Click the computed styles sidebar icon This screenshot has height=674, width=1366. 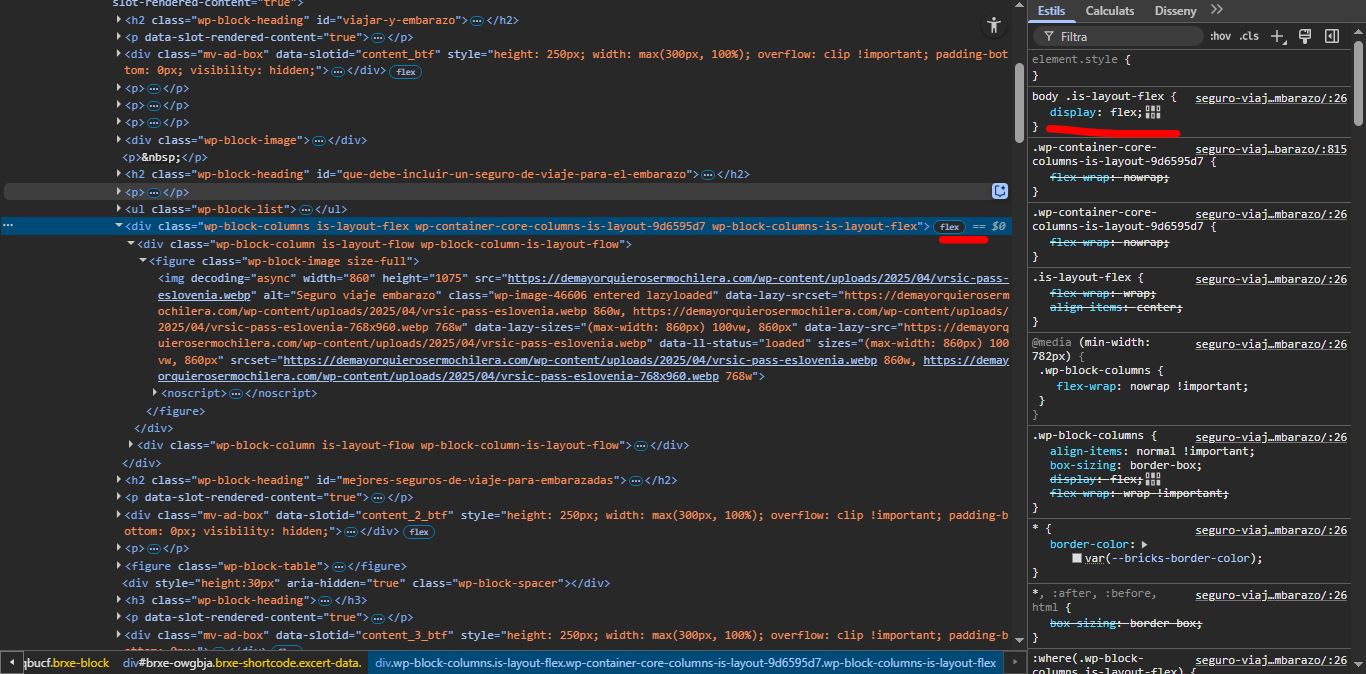(1332, 36)
